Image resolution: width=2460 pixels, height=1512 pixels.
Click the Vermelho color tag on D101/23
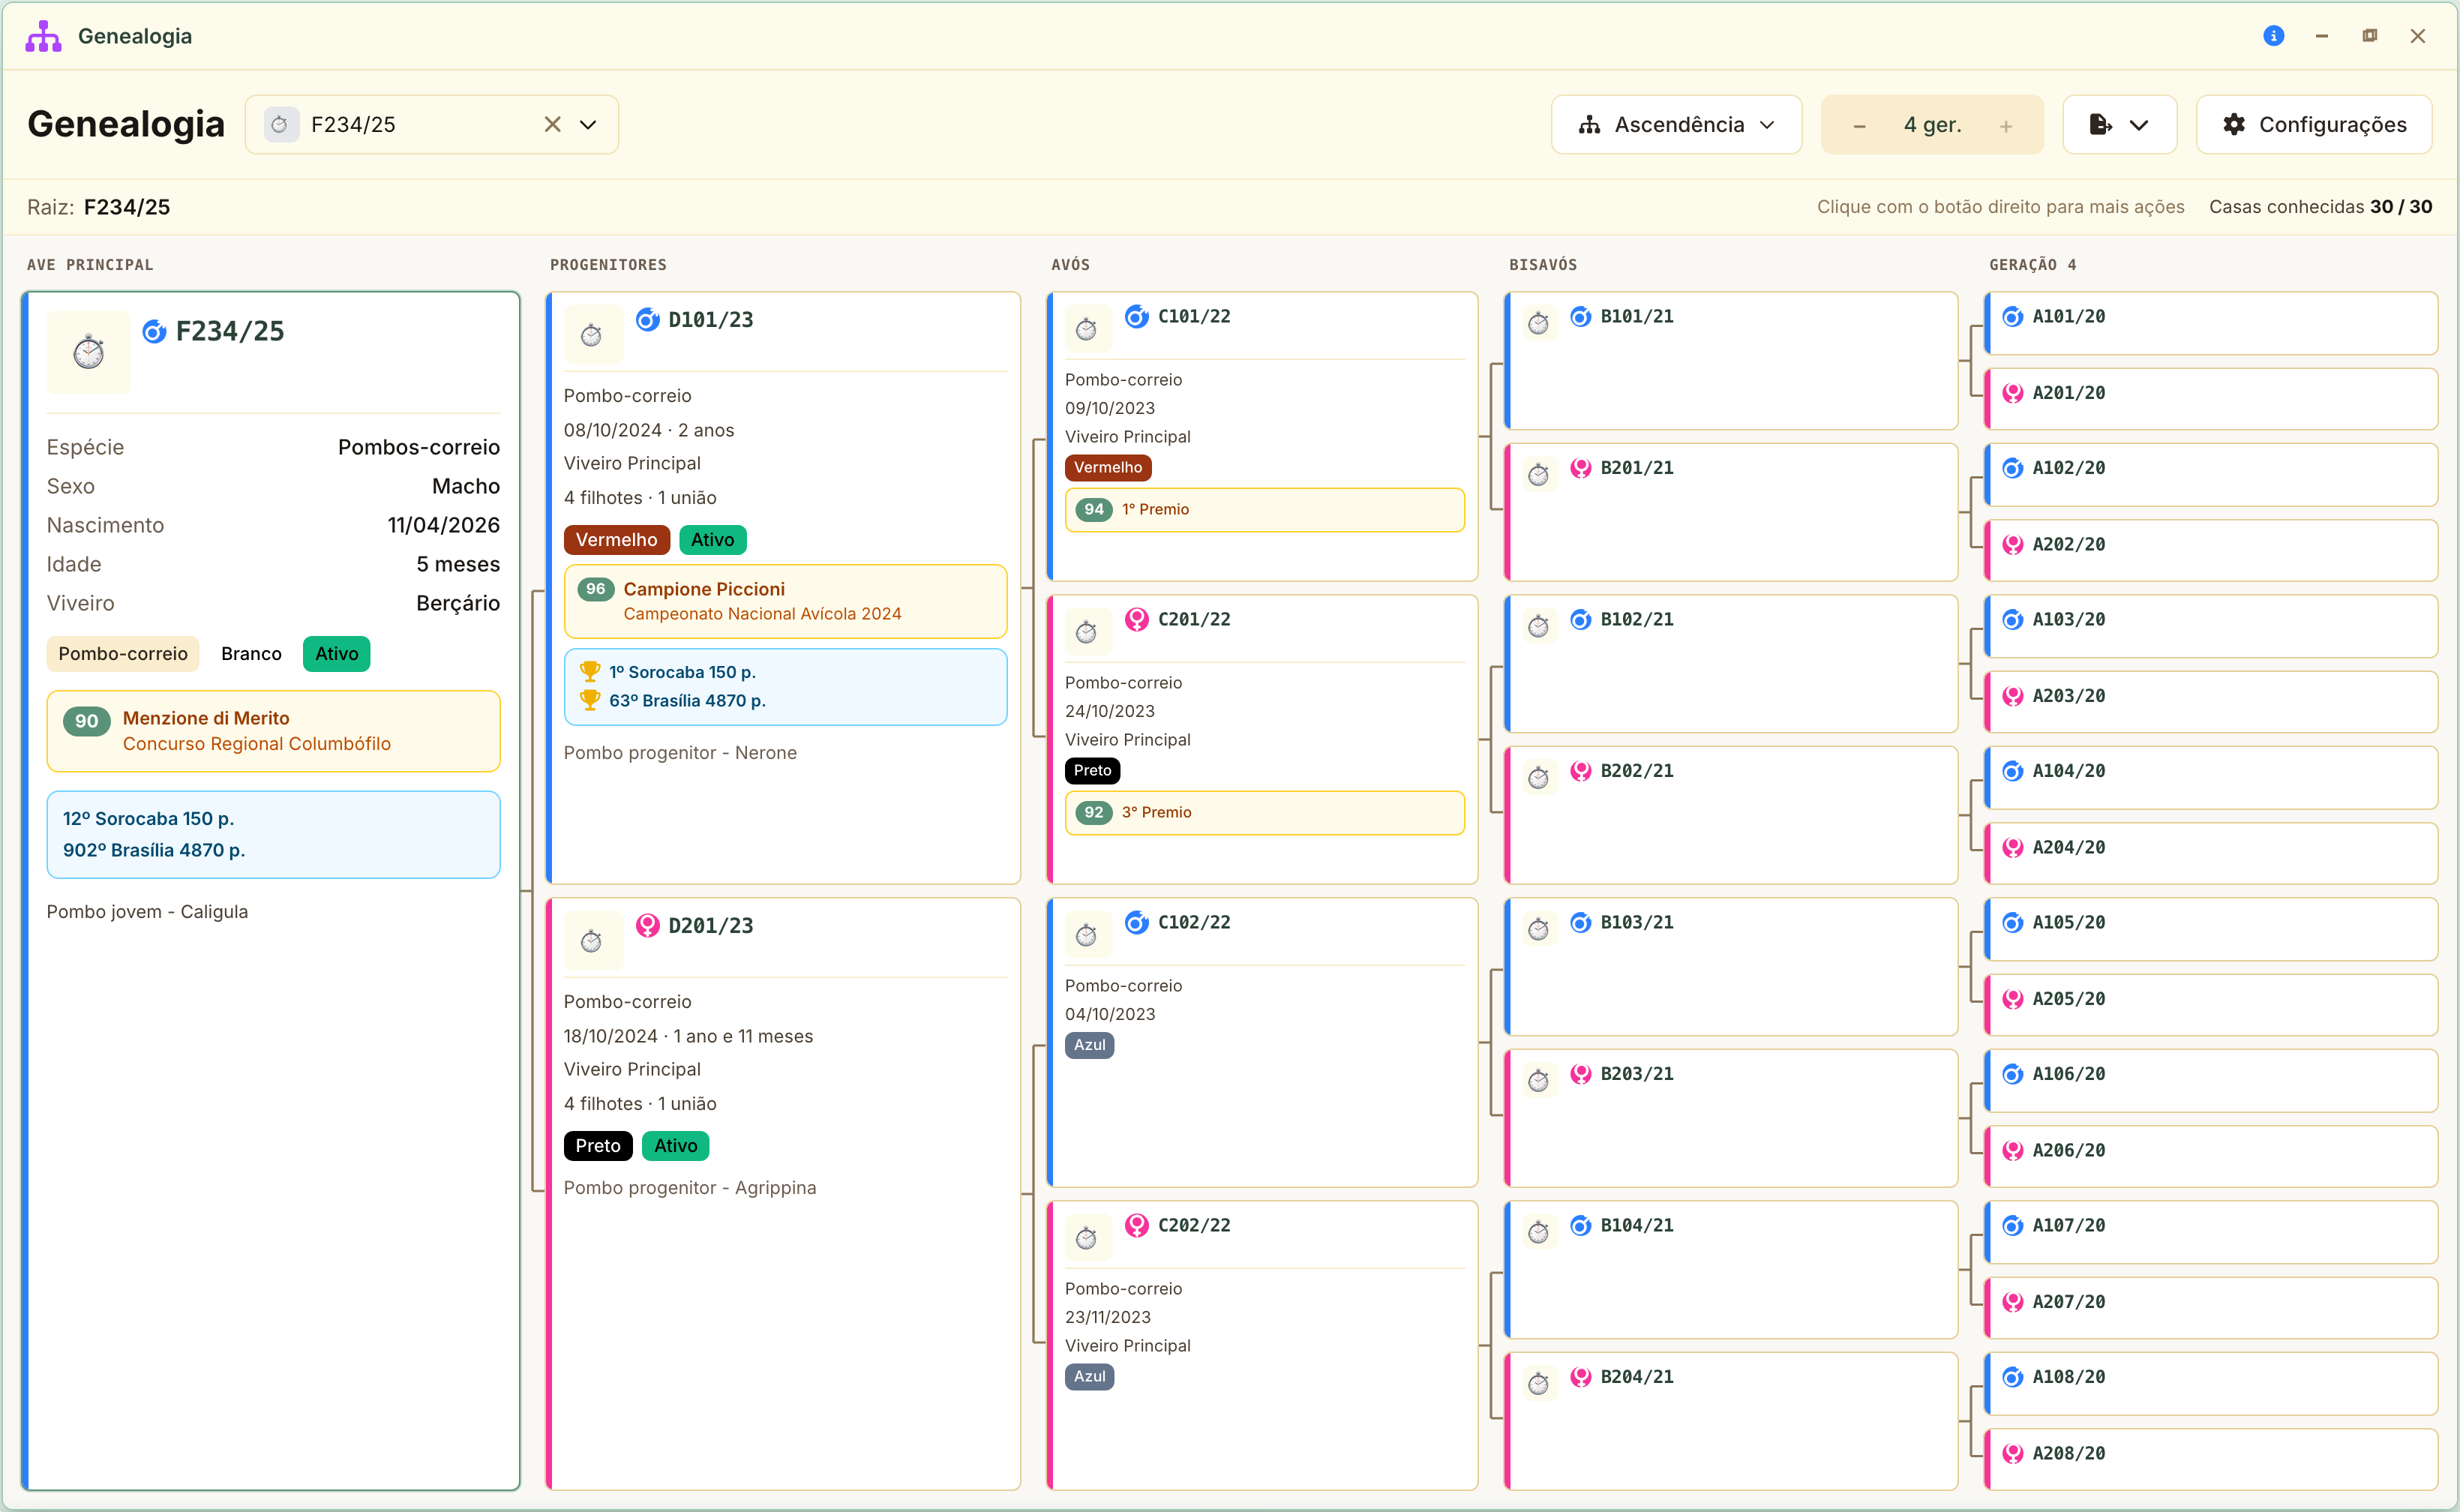click(617, 540)
